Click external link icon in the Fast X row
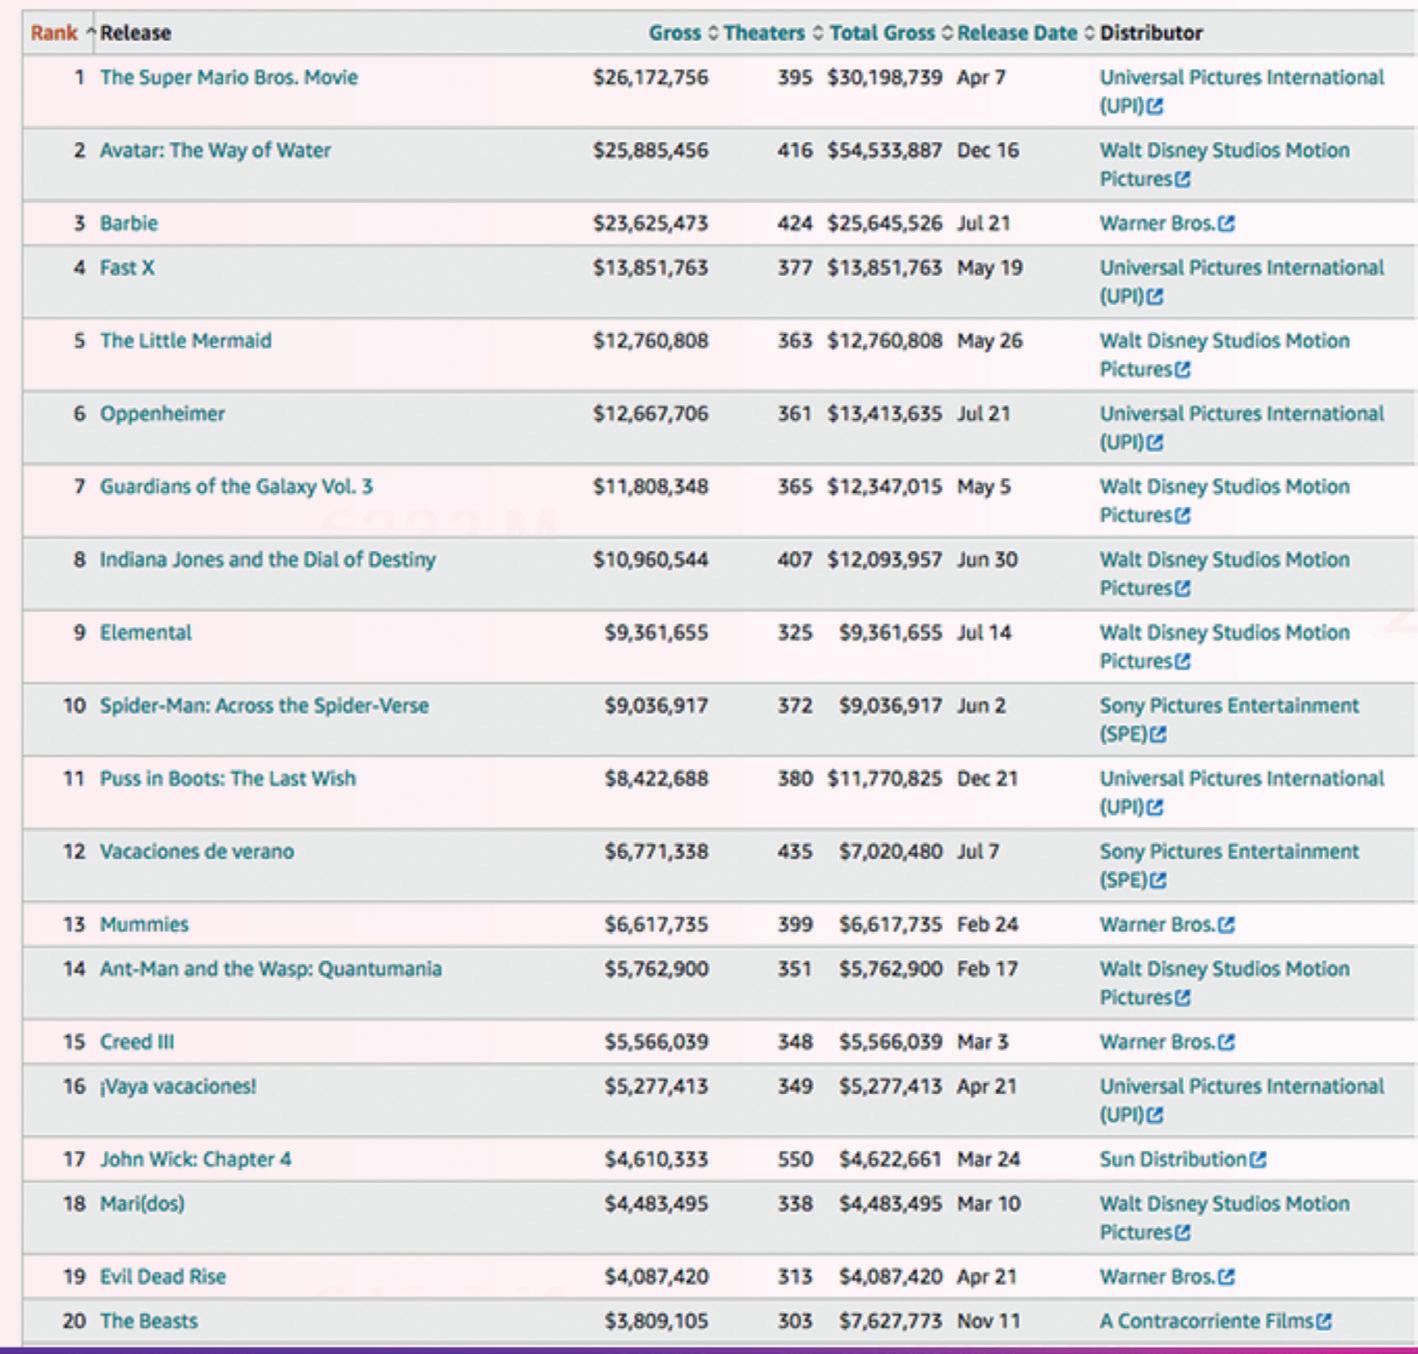This screenshot has height=1354, width=1418. [x=1155, y=297]
